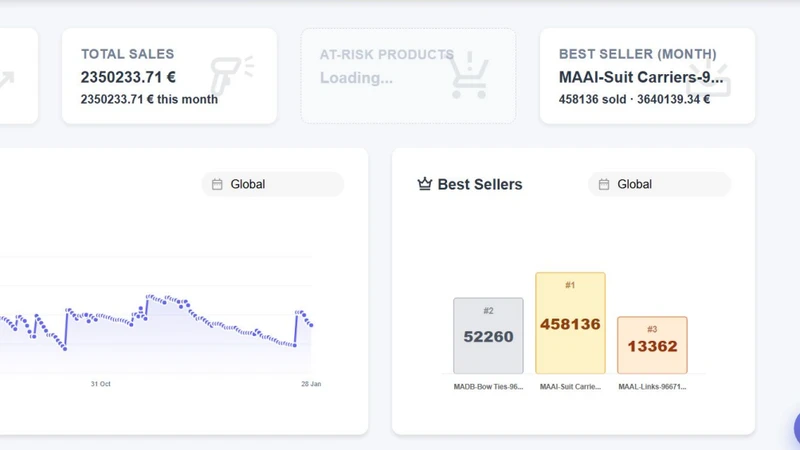Click the 458136 sold · 3640139.34 € text
This screenshot has height=450, width=800.
click(634, 99)
